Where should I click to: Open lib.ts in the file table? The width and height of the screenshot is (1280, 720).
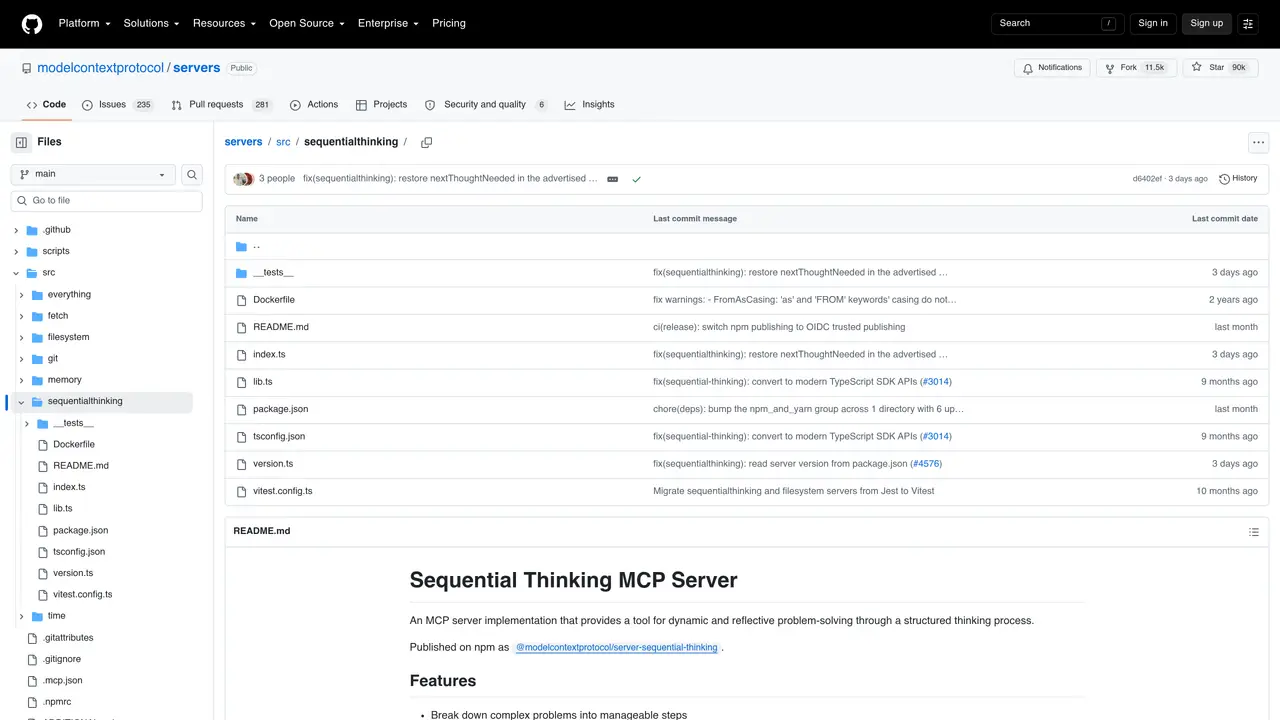click(263, 382)
